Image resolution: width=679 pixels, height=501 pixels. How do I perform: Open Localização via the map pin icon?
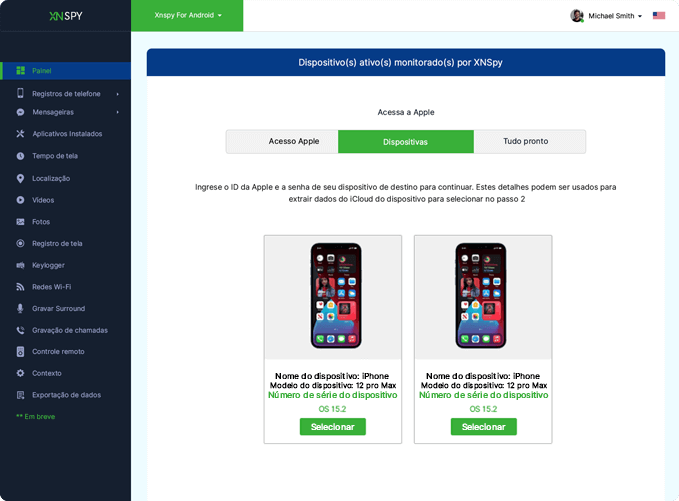[20, 178]
